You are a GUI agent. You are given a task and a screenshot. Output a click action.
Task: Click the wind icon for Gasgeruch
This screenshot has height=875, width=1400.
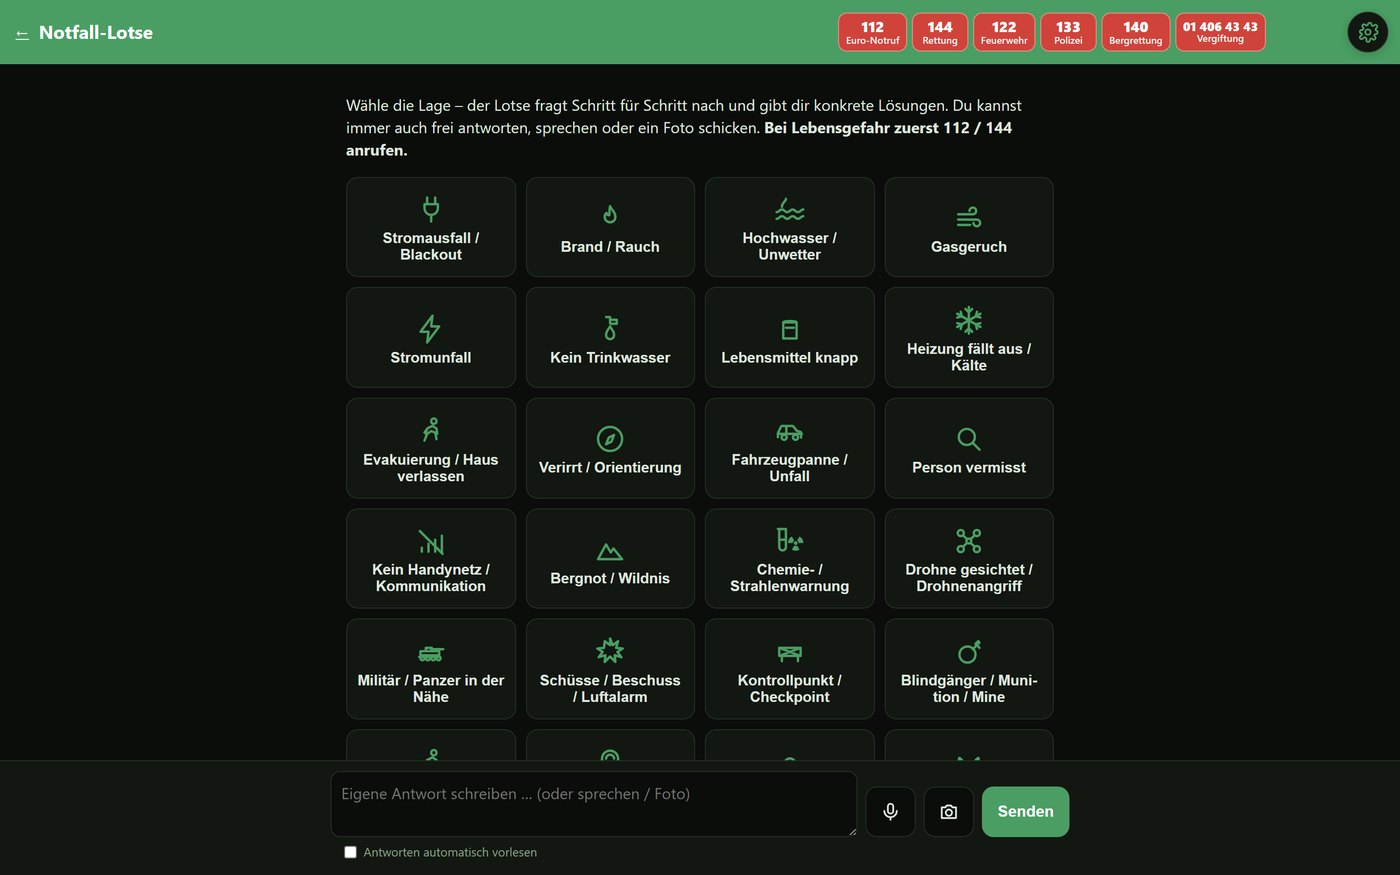pyautogui.click(x=969, y=217)
